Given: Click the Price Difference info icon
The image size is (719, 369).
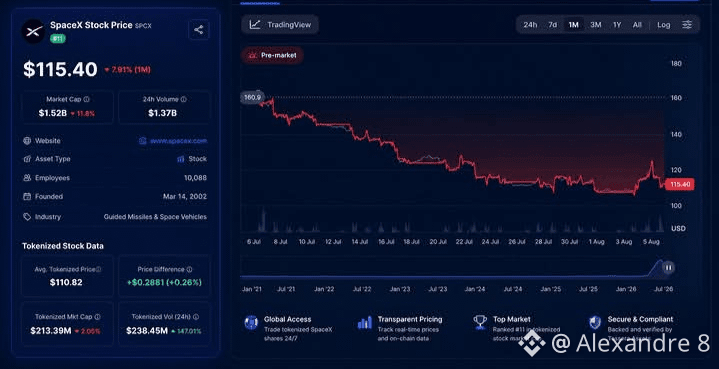Looking at the screenshot, I should tap(189, 270).
